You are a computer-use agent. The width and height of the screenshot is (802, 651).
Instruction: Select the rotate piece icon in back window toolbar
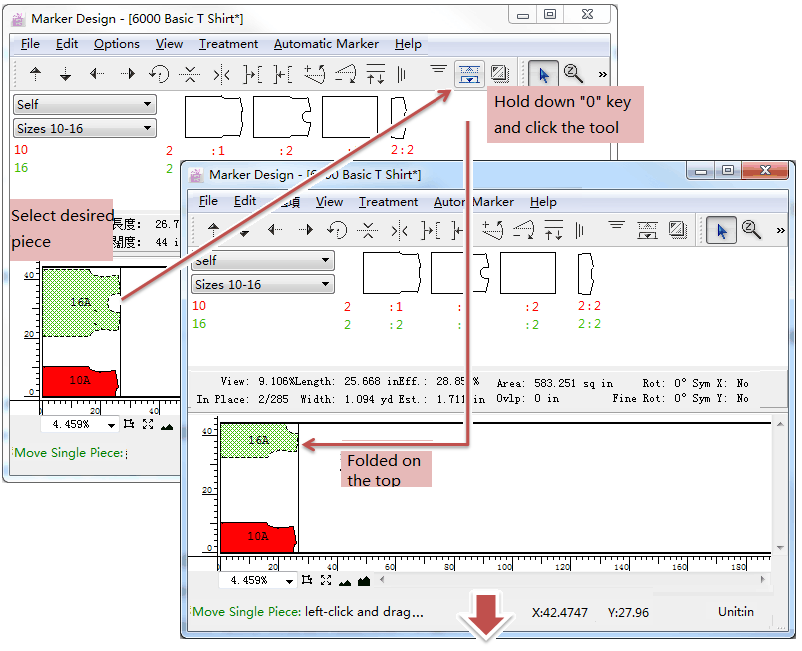[x=159, y=73]
